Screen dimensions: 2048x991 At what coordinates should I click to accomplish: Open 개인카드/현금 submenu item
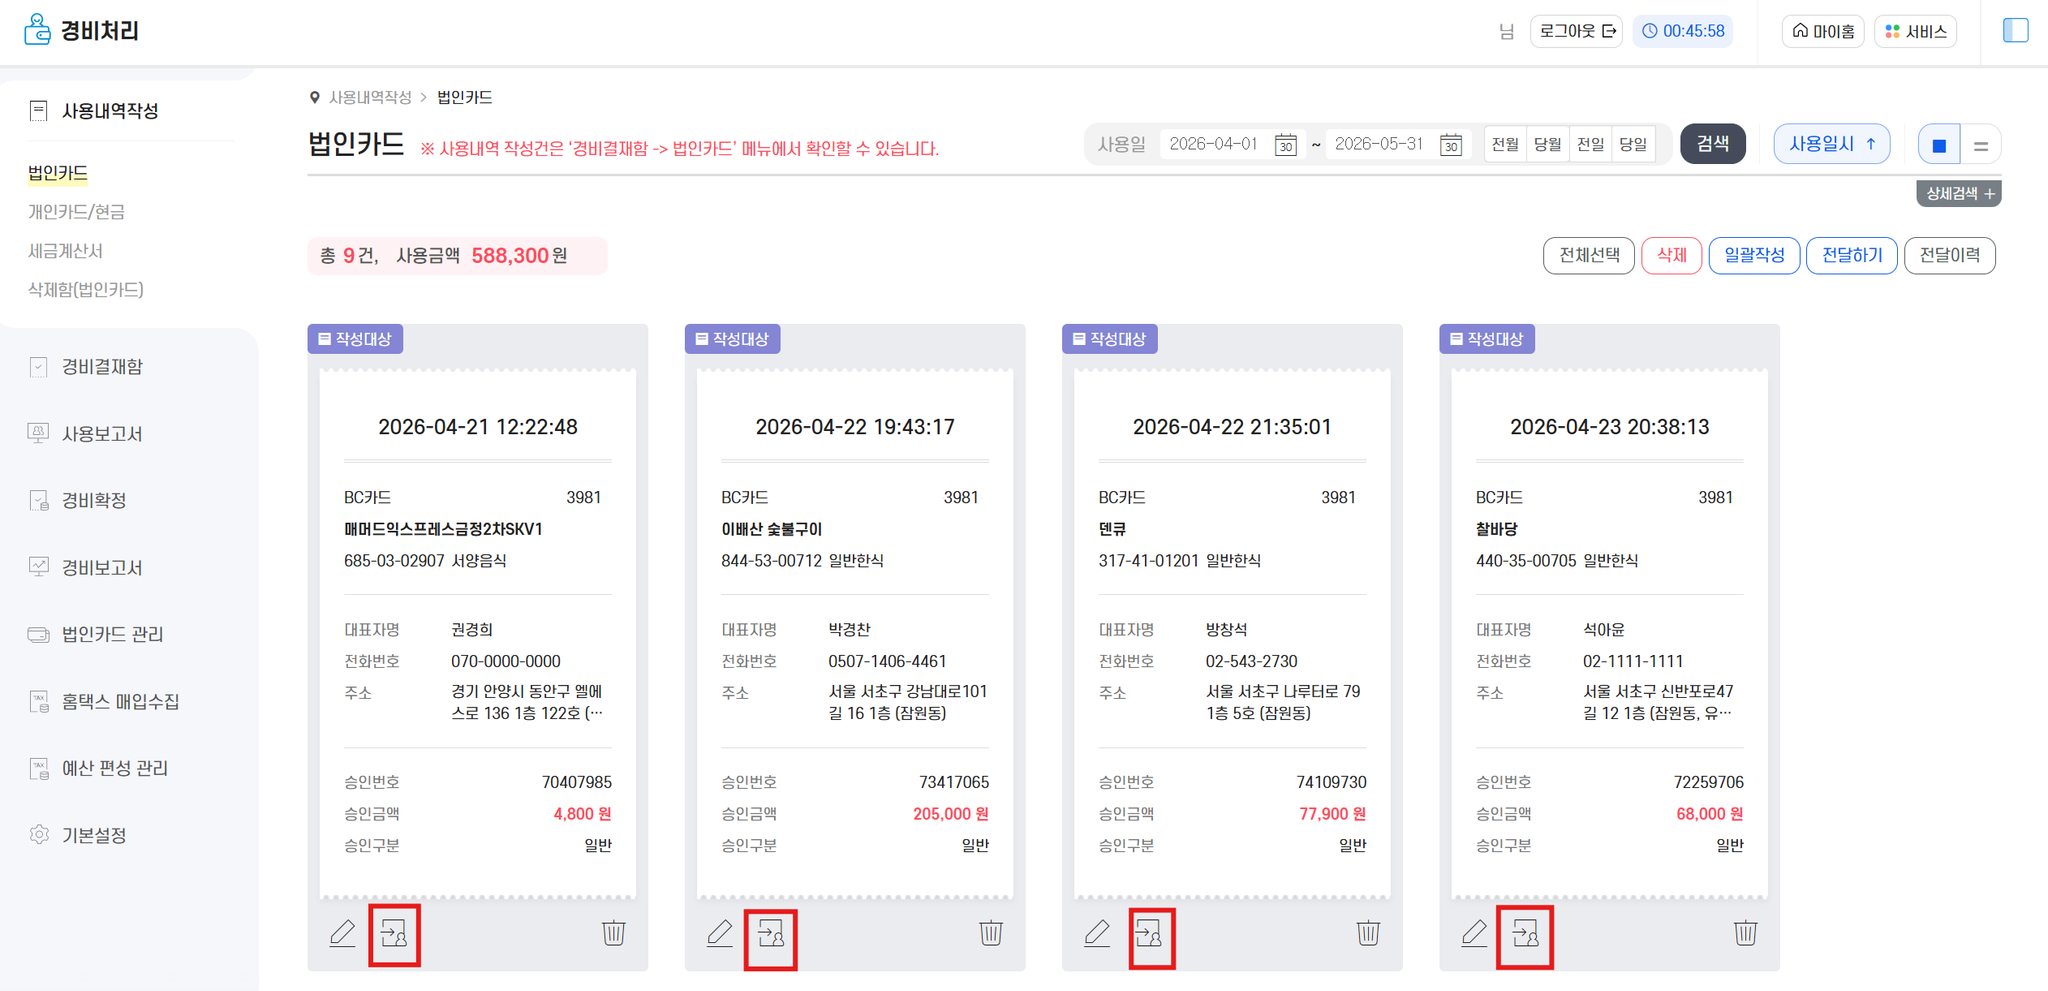[x=76, y=212]
